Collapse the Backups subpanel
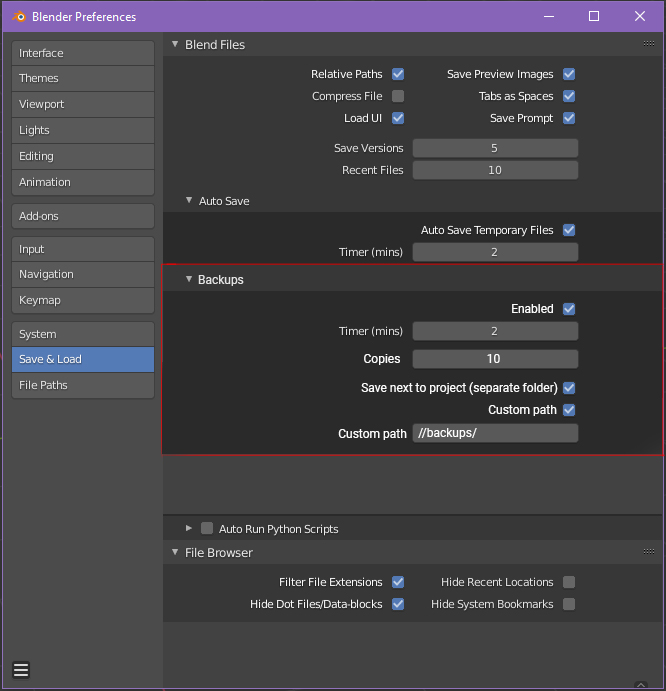 pos(189,279)
